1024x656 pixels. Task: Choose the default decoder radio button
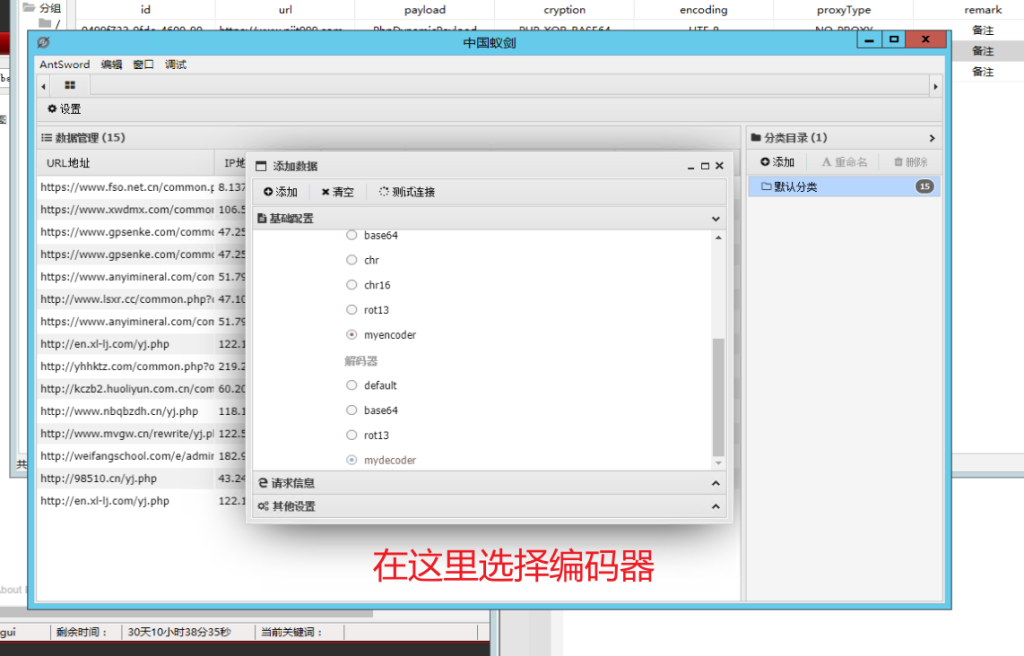[x=351, y=385]
